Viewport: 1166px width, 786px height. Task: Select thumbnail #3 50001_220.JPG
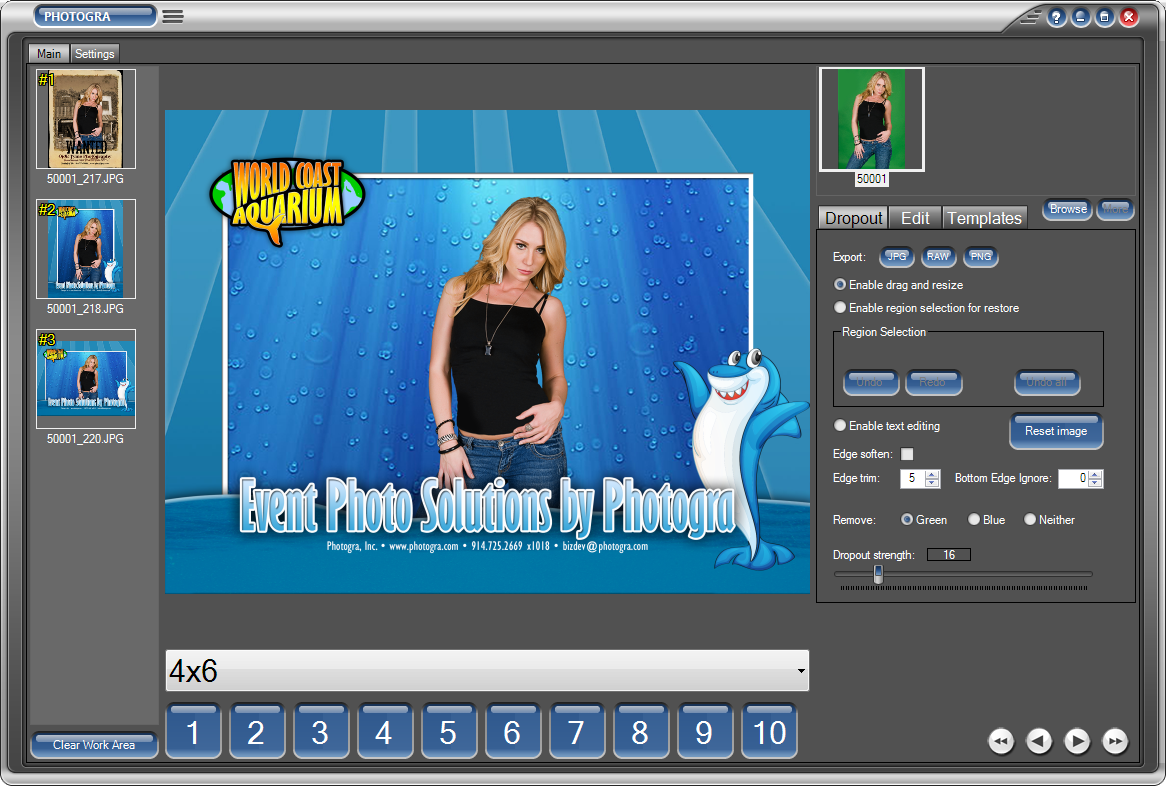(86, 379)
